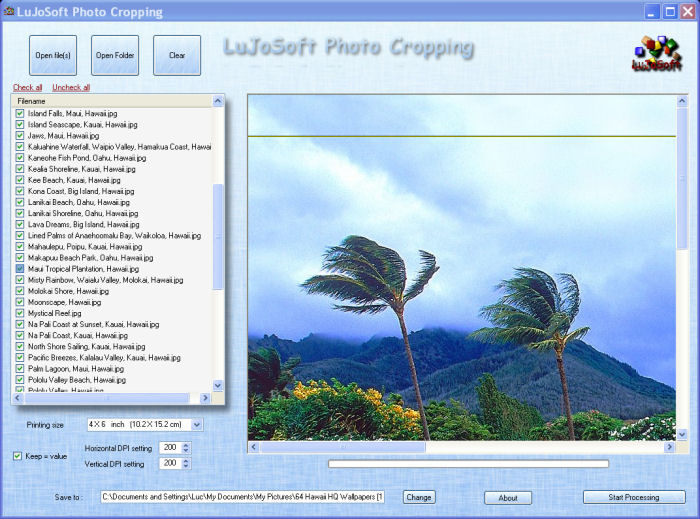Click the Check all link
Screen dimensions: 700x519
(x=28, y=87)
